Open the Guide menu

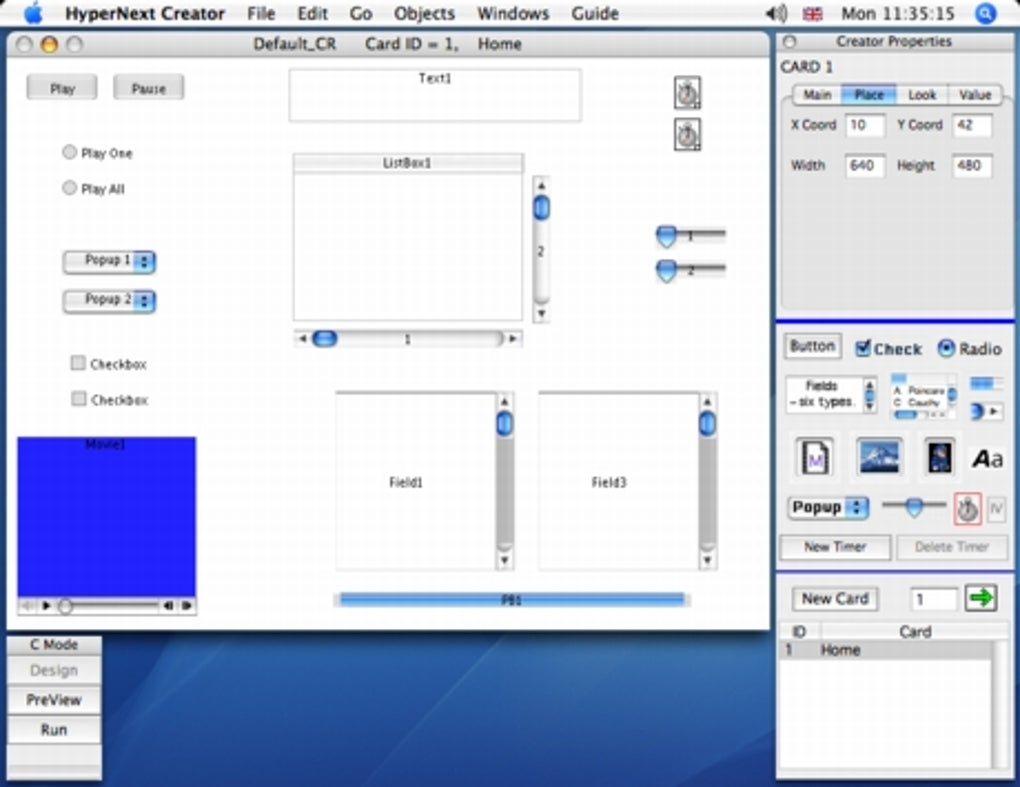[595, 14]
